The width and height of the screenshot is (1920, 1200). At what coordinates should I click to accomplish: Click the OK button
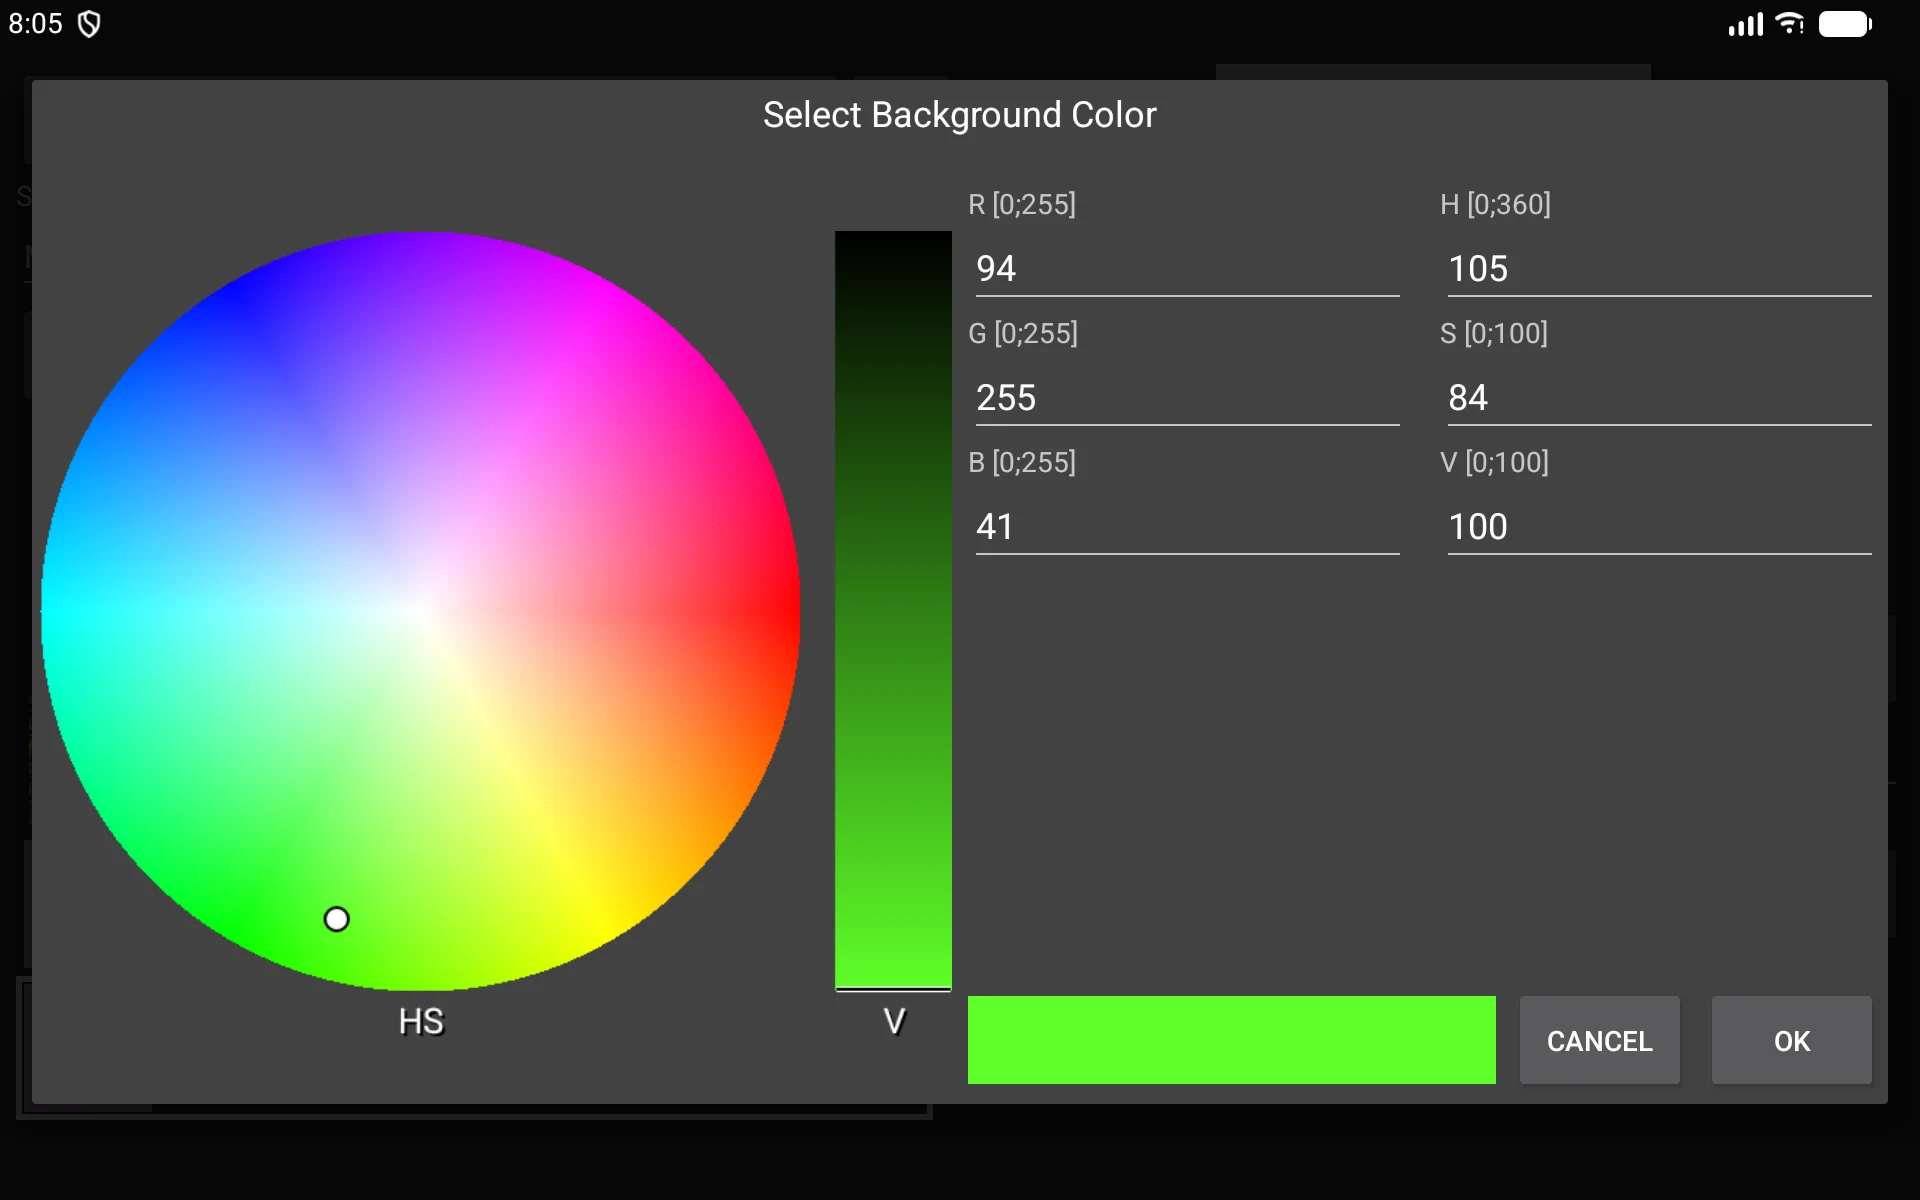1791,1040
